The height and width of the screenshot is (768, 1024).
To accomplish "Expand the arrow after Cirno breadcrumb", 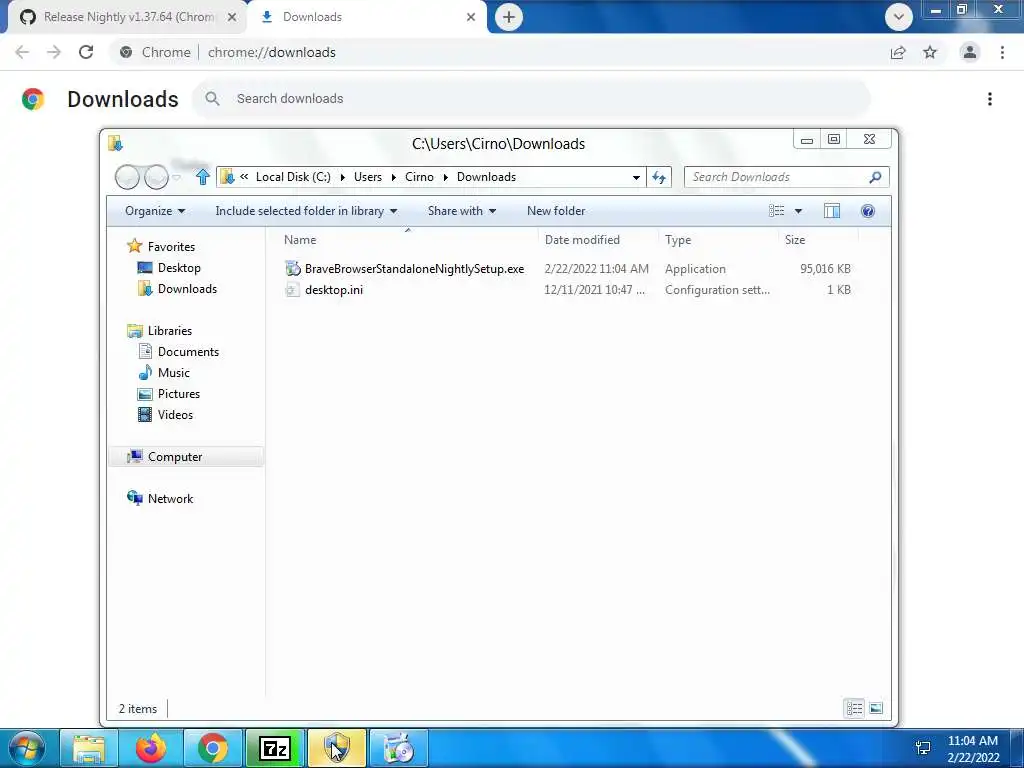I will [x=445, y=178].
